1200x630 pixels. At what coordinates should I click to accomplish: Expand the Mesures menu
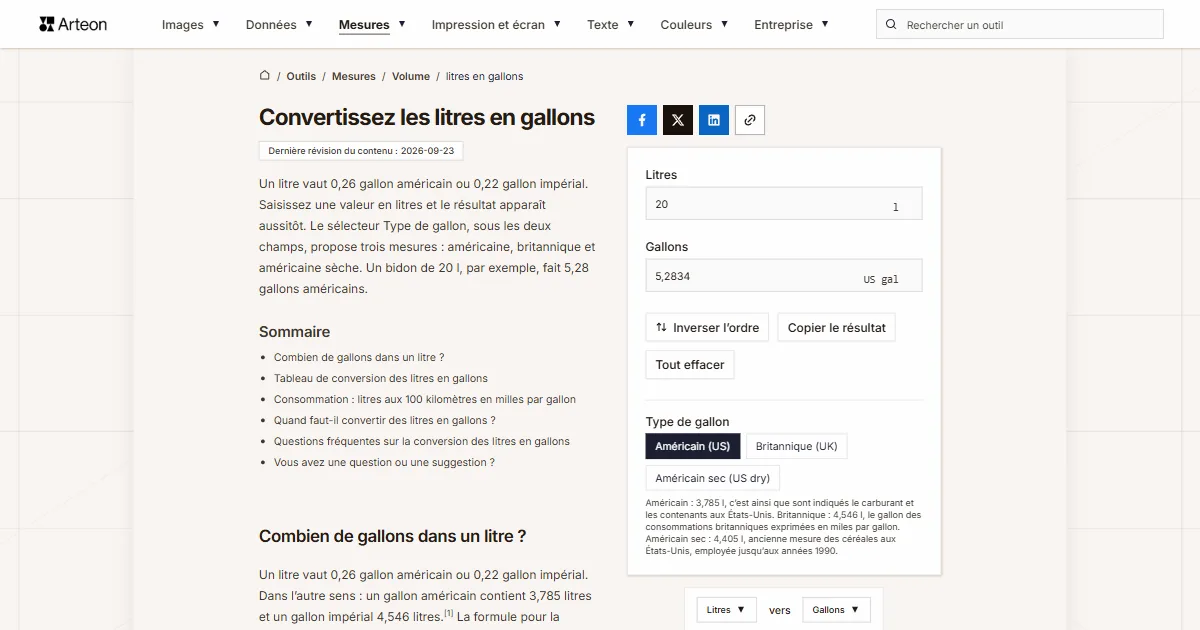tap(372, 24)
